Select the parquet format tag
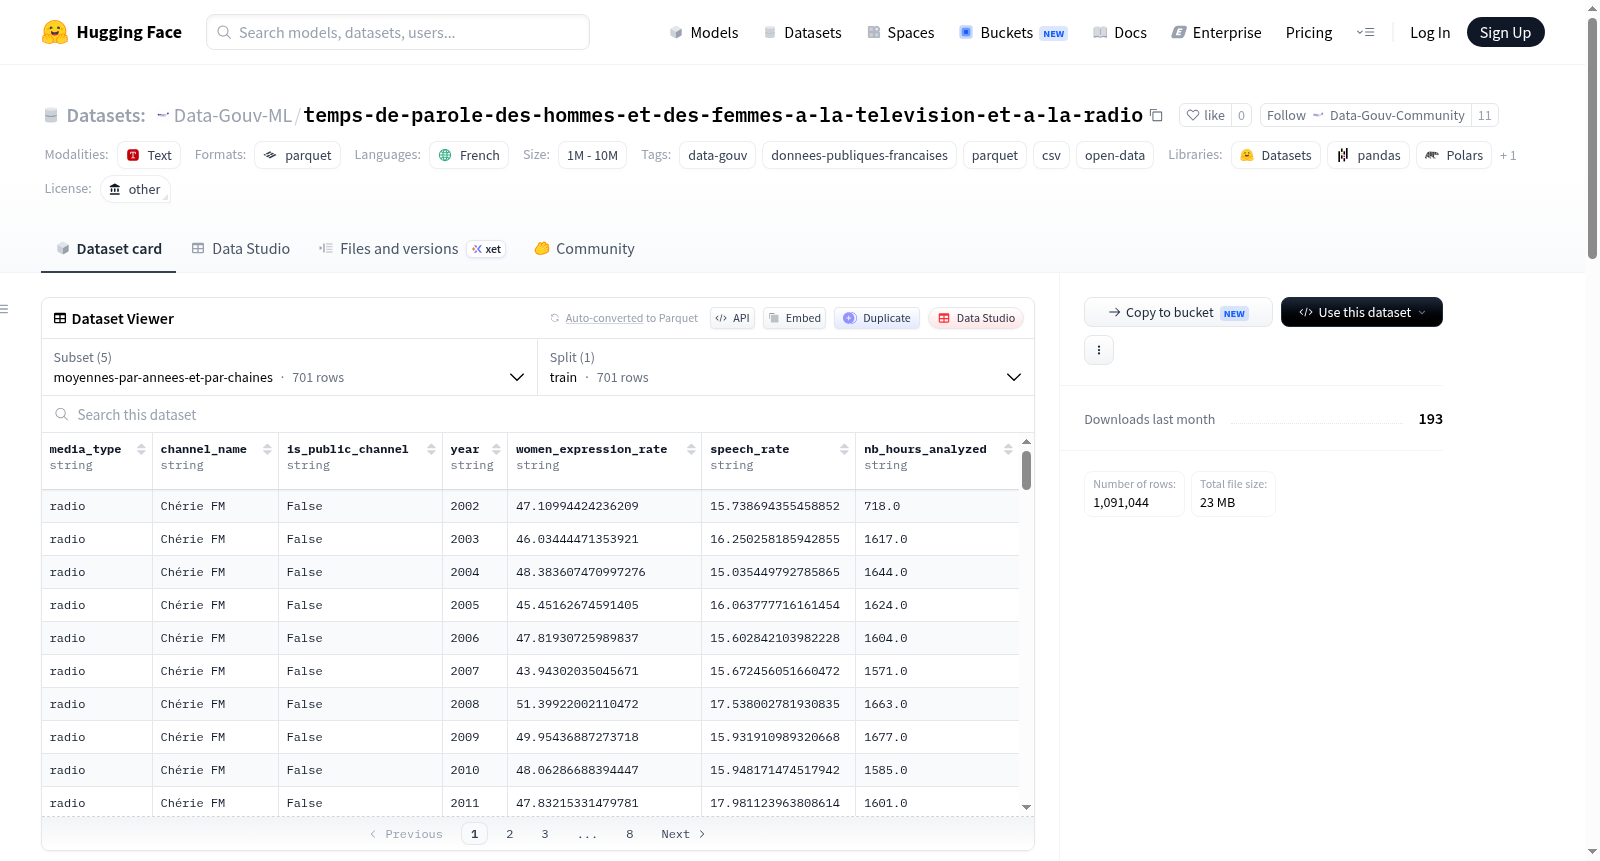 tap(297, 155)
